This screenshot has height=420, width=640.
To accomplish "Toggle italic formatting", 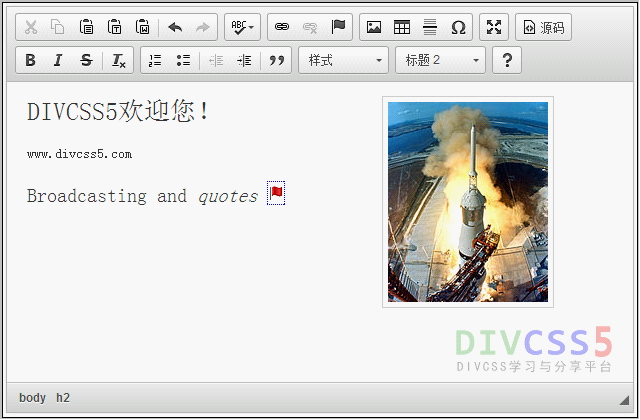I will click(x=58, y=61).
